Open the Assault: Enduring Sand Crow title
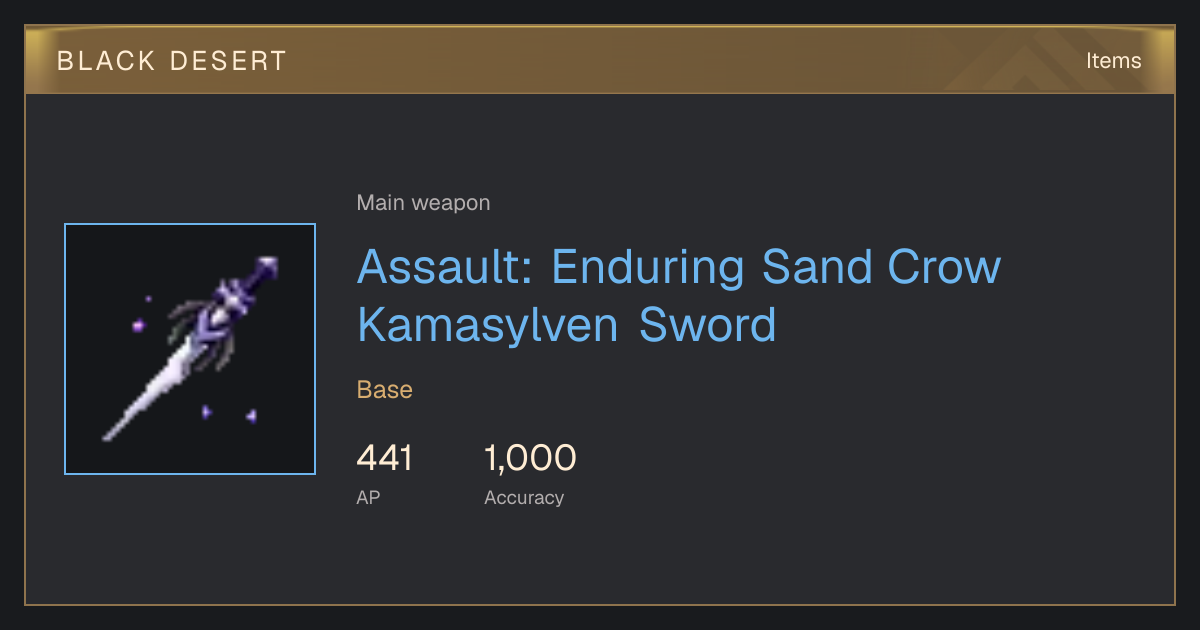The height and width of the screenshot is (630, 1200). (679, 267)
